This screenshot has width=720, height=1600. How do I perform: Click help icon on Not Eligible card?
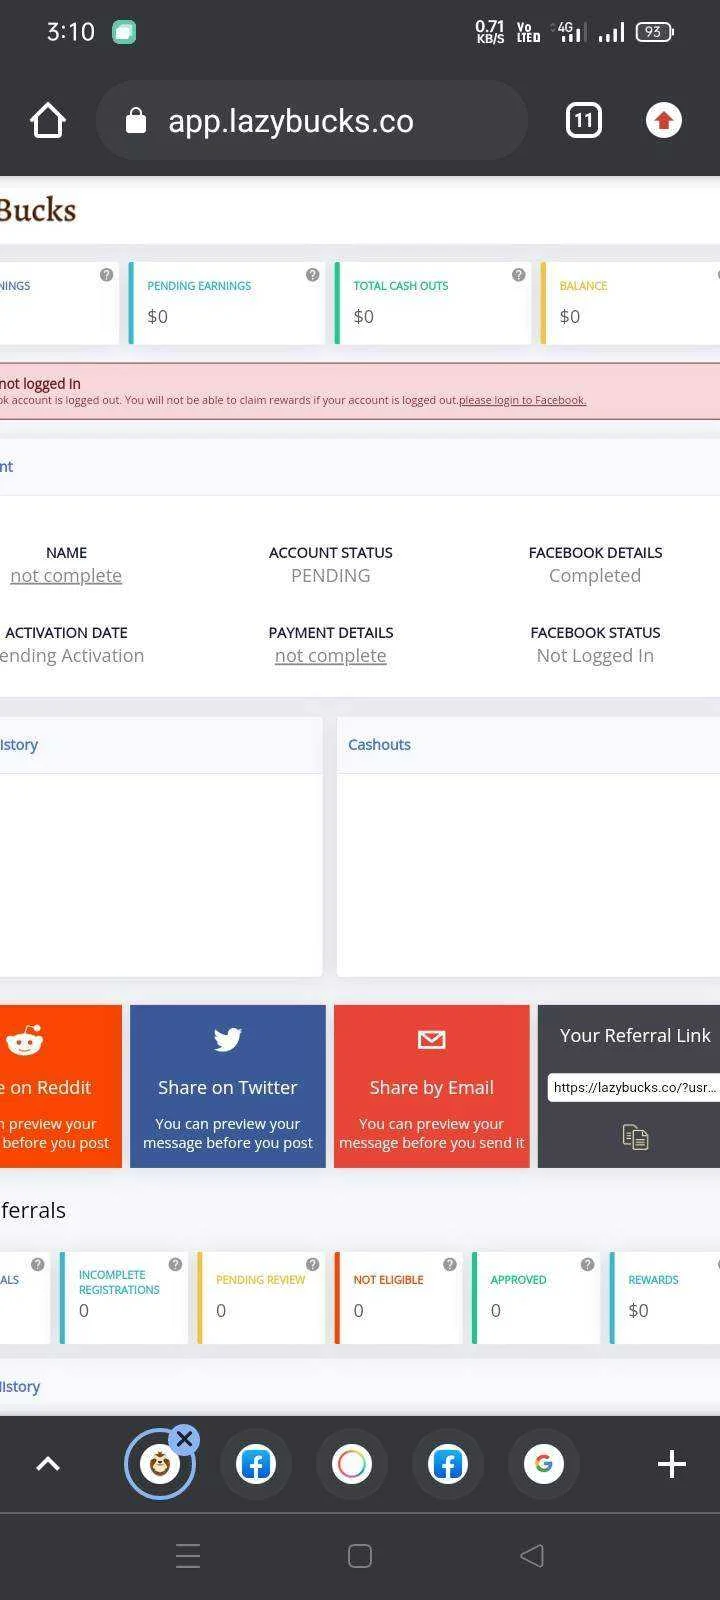pos(450,1264)
